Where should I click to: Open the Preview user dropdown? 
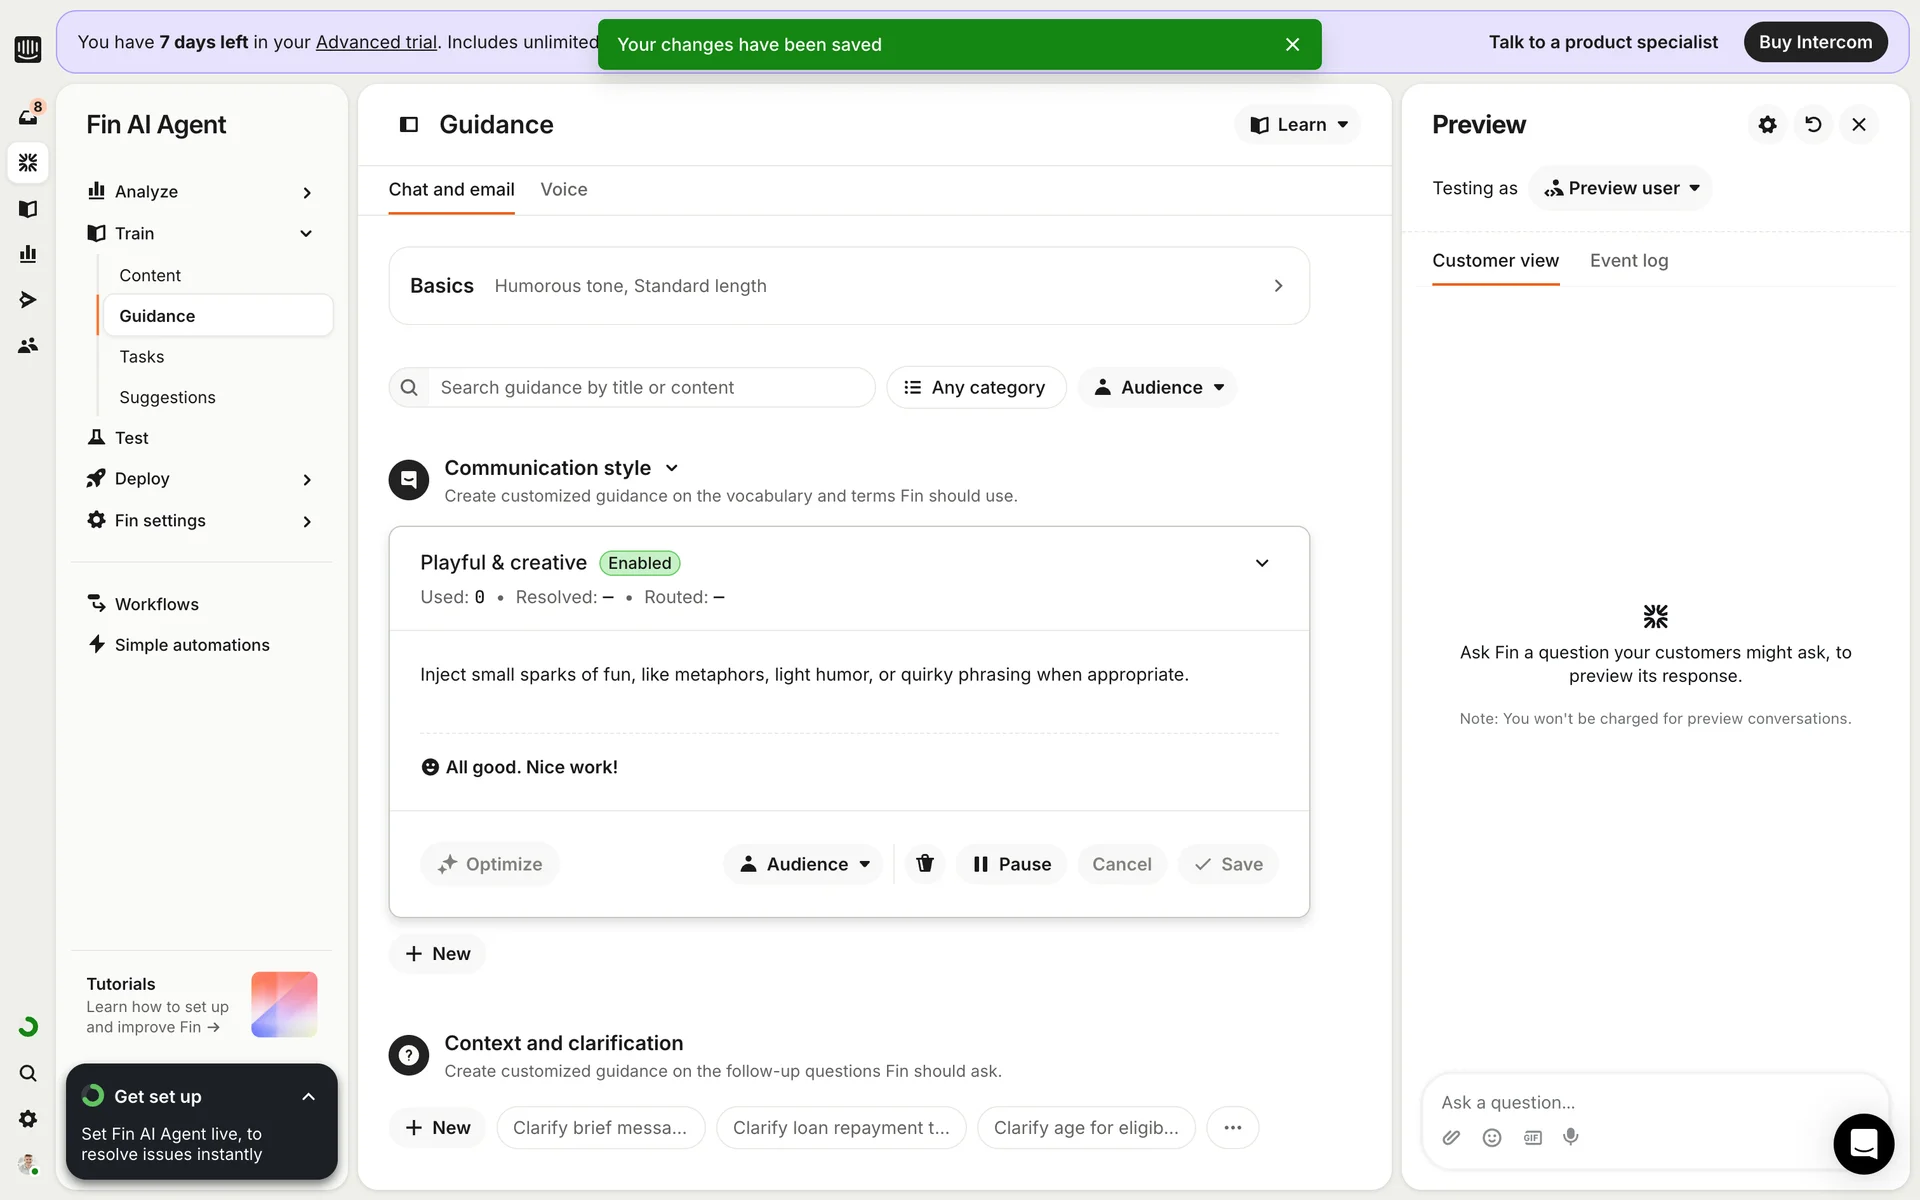pyautogui.click(x=1620, y=188)
